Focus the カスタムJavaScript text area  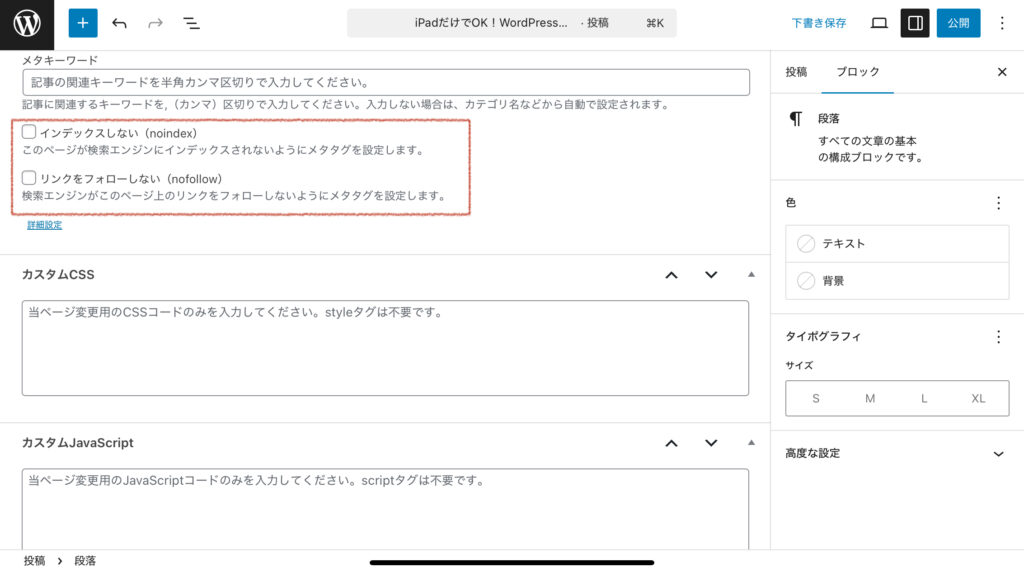(385, 509)
